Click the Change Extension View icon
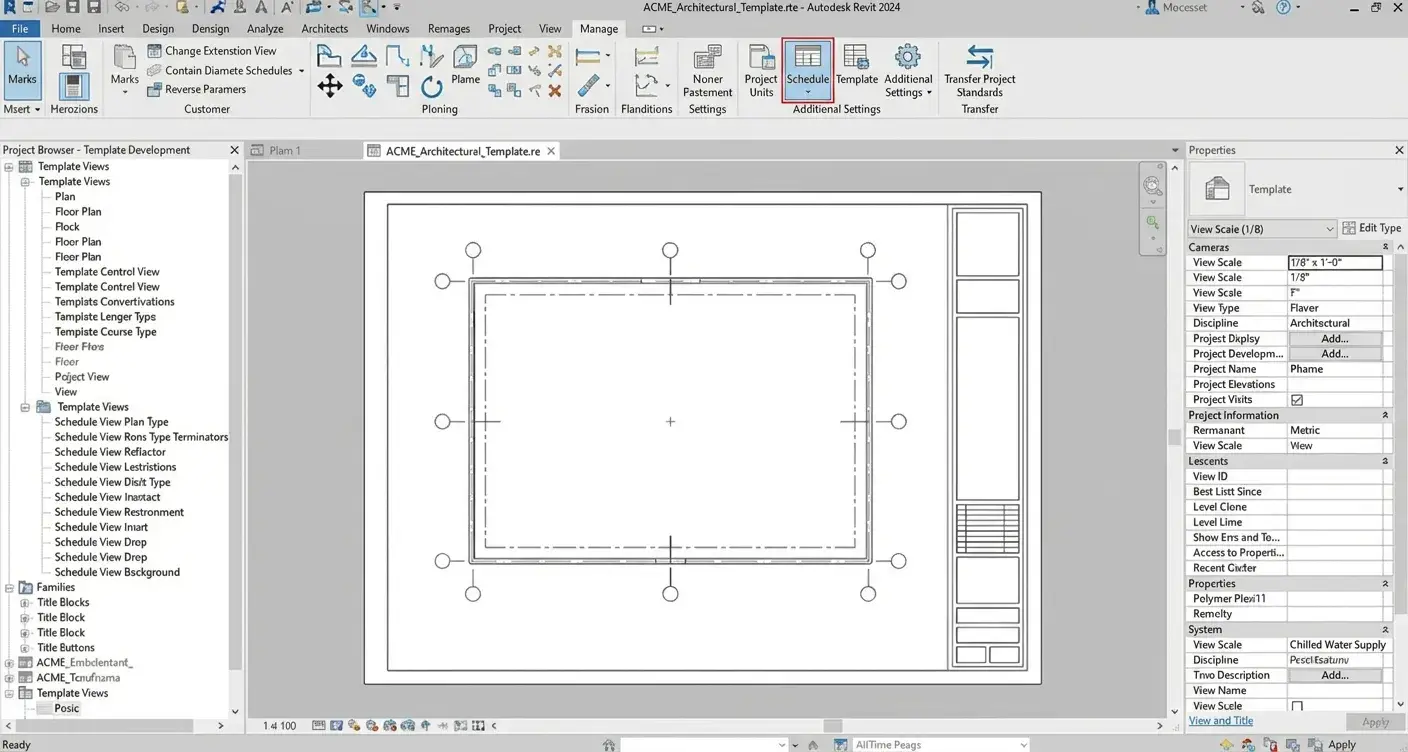This screenshot has width=1408, height=752. [x=154, y=51]
